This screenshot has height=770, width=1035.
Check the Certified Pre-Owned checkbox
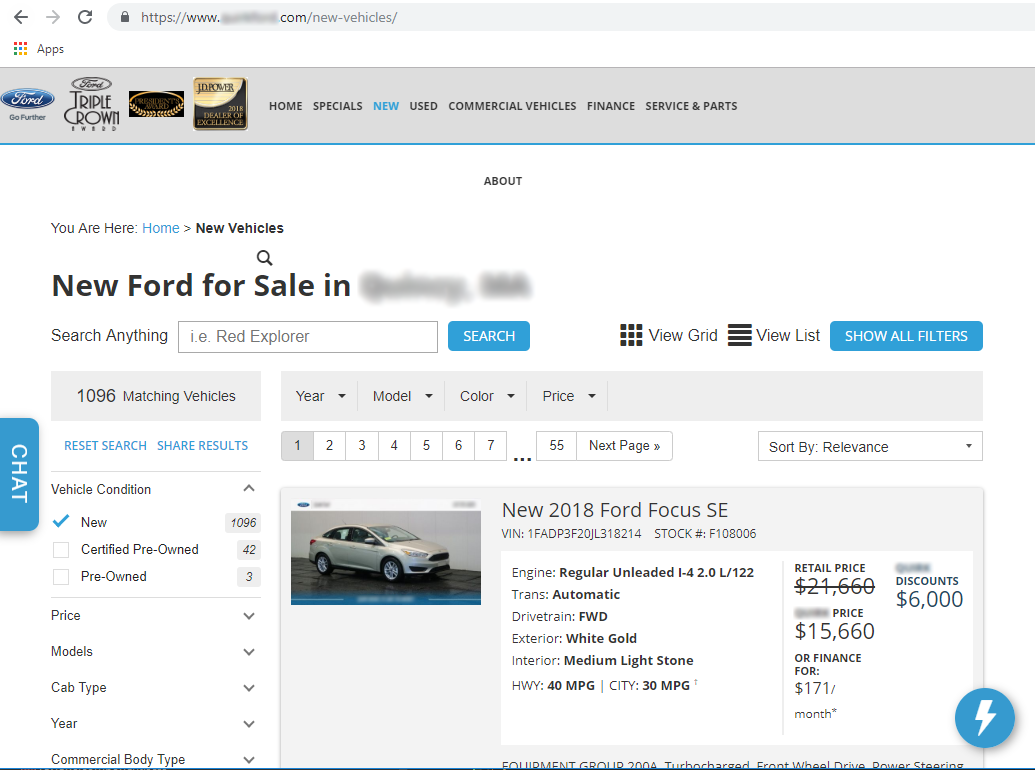tap(61, 550)
